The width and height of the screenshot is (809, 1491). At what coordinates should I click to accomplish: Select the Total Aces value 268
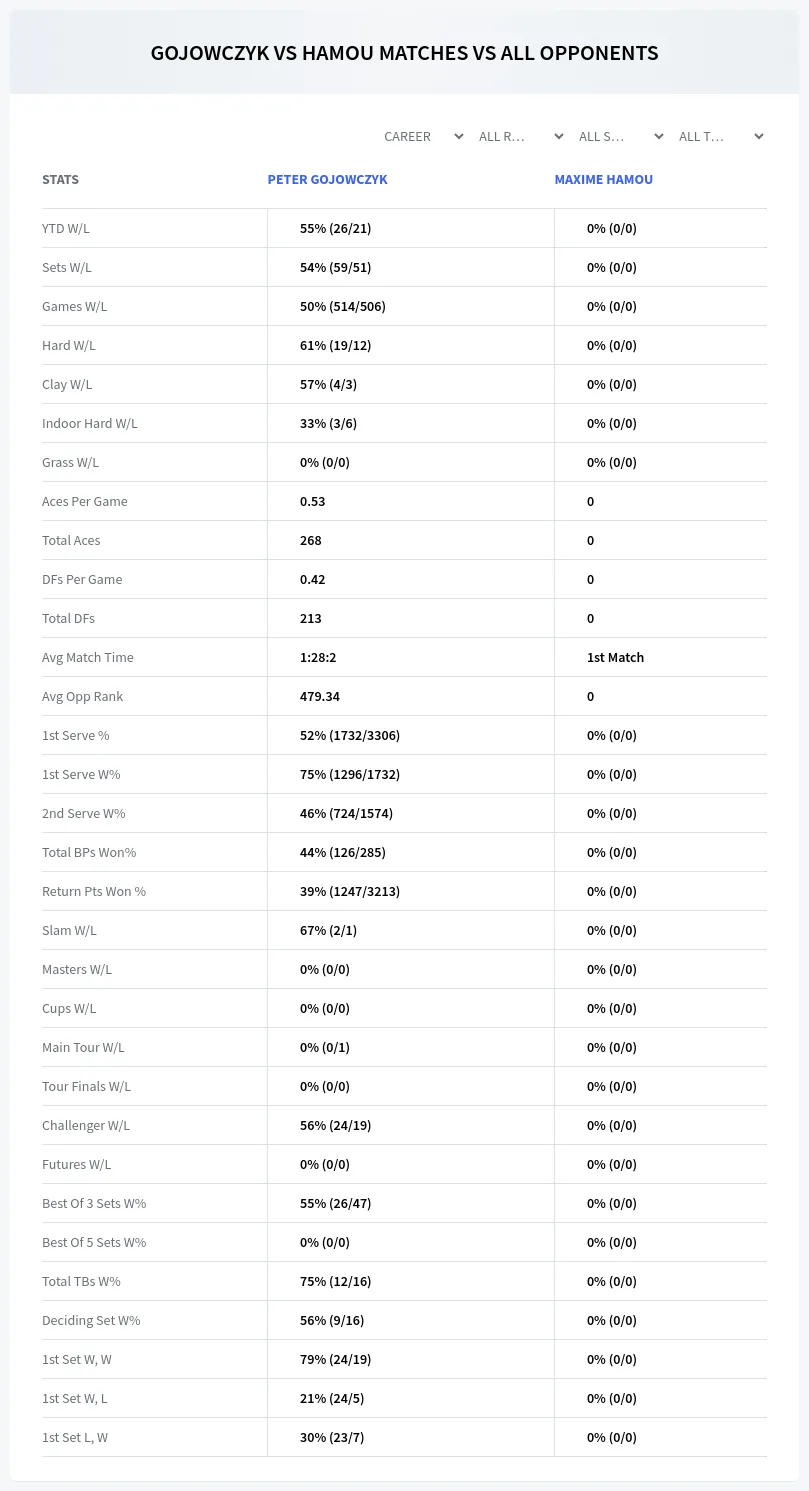pos(311,540)
